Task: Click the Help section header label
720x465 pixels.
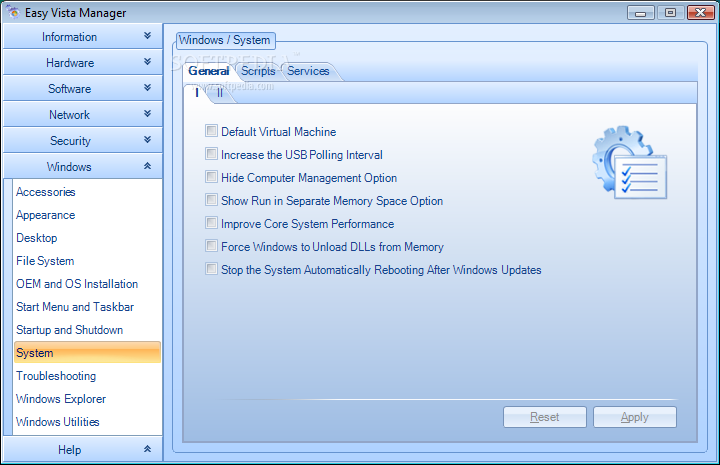Action: 69,450
